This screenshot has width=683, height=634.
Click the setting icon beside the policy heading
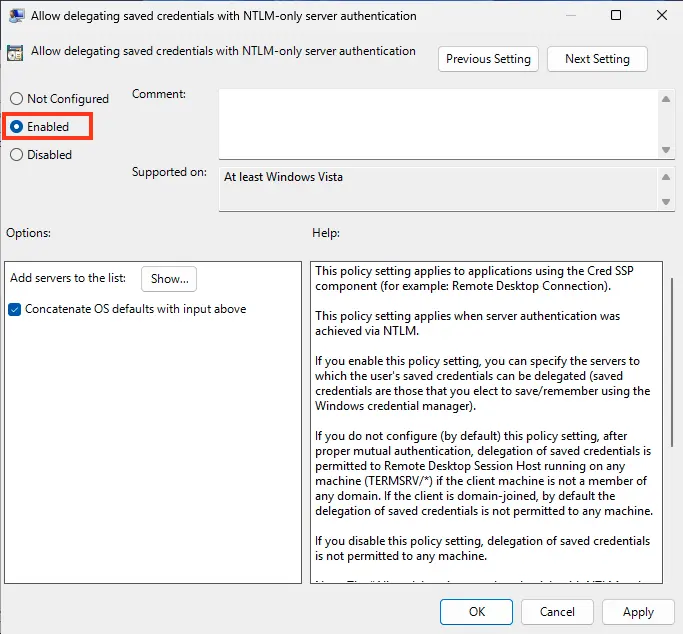(x=17, y=53)
